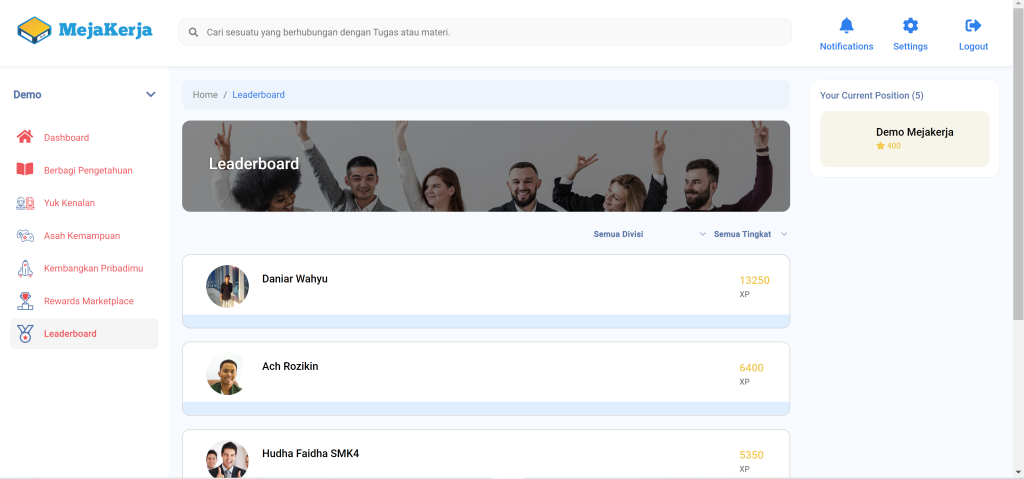Click the Leaderboard breadcrumb link

click(x=259, y=95)
